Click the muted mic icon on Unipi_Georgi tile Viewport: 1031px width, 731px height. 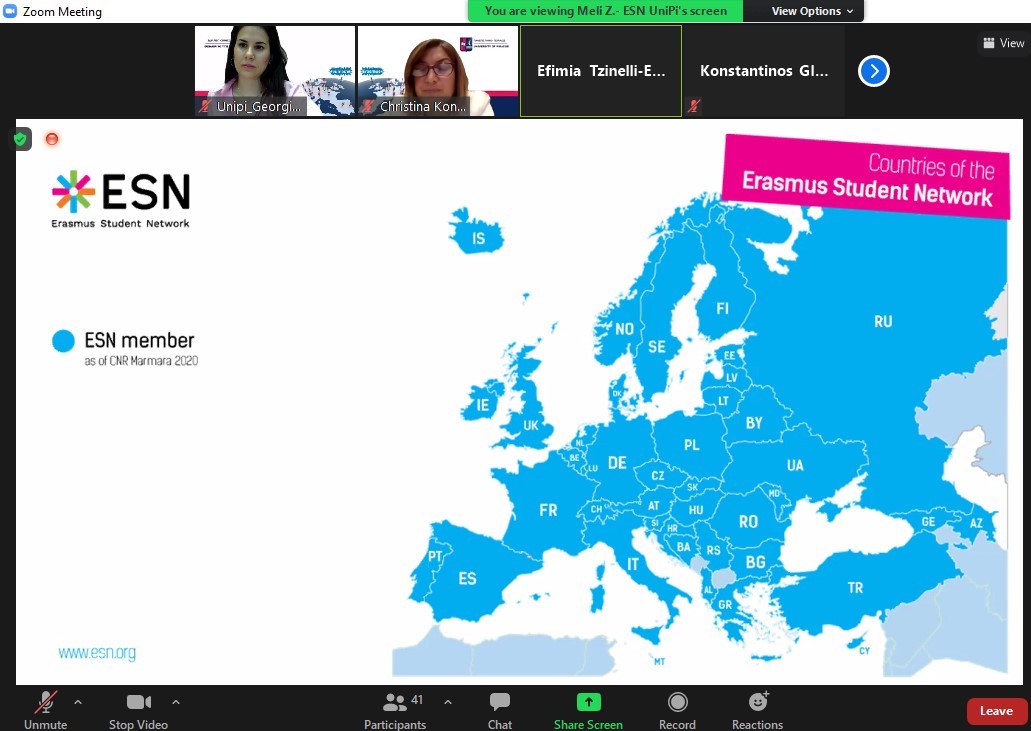click(205, 106)
